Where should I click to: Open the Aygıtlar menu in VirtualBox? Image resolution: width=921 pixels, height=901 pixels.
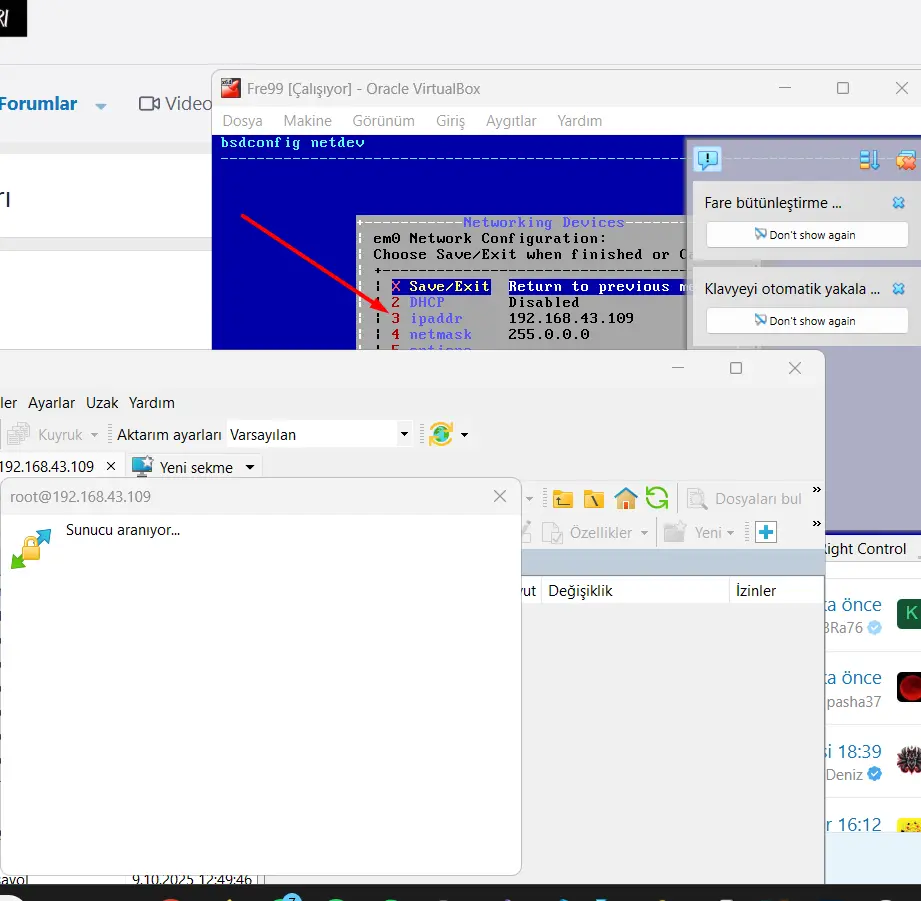511,120
